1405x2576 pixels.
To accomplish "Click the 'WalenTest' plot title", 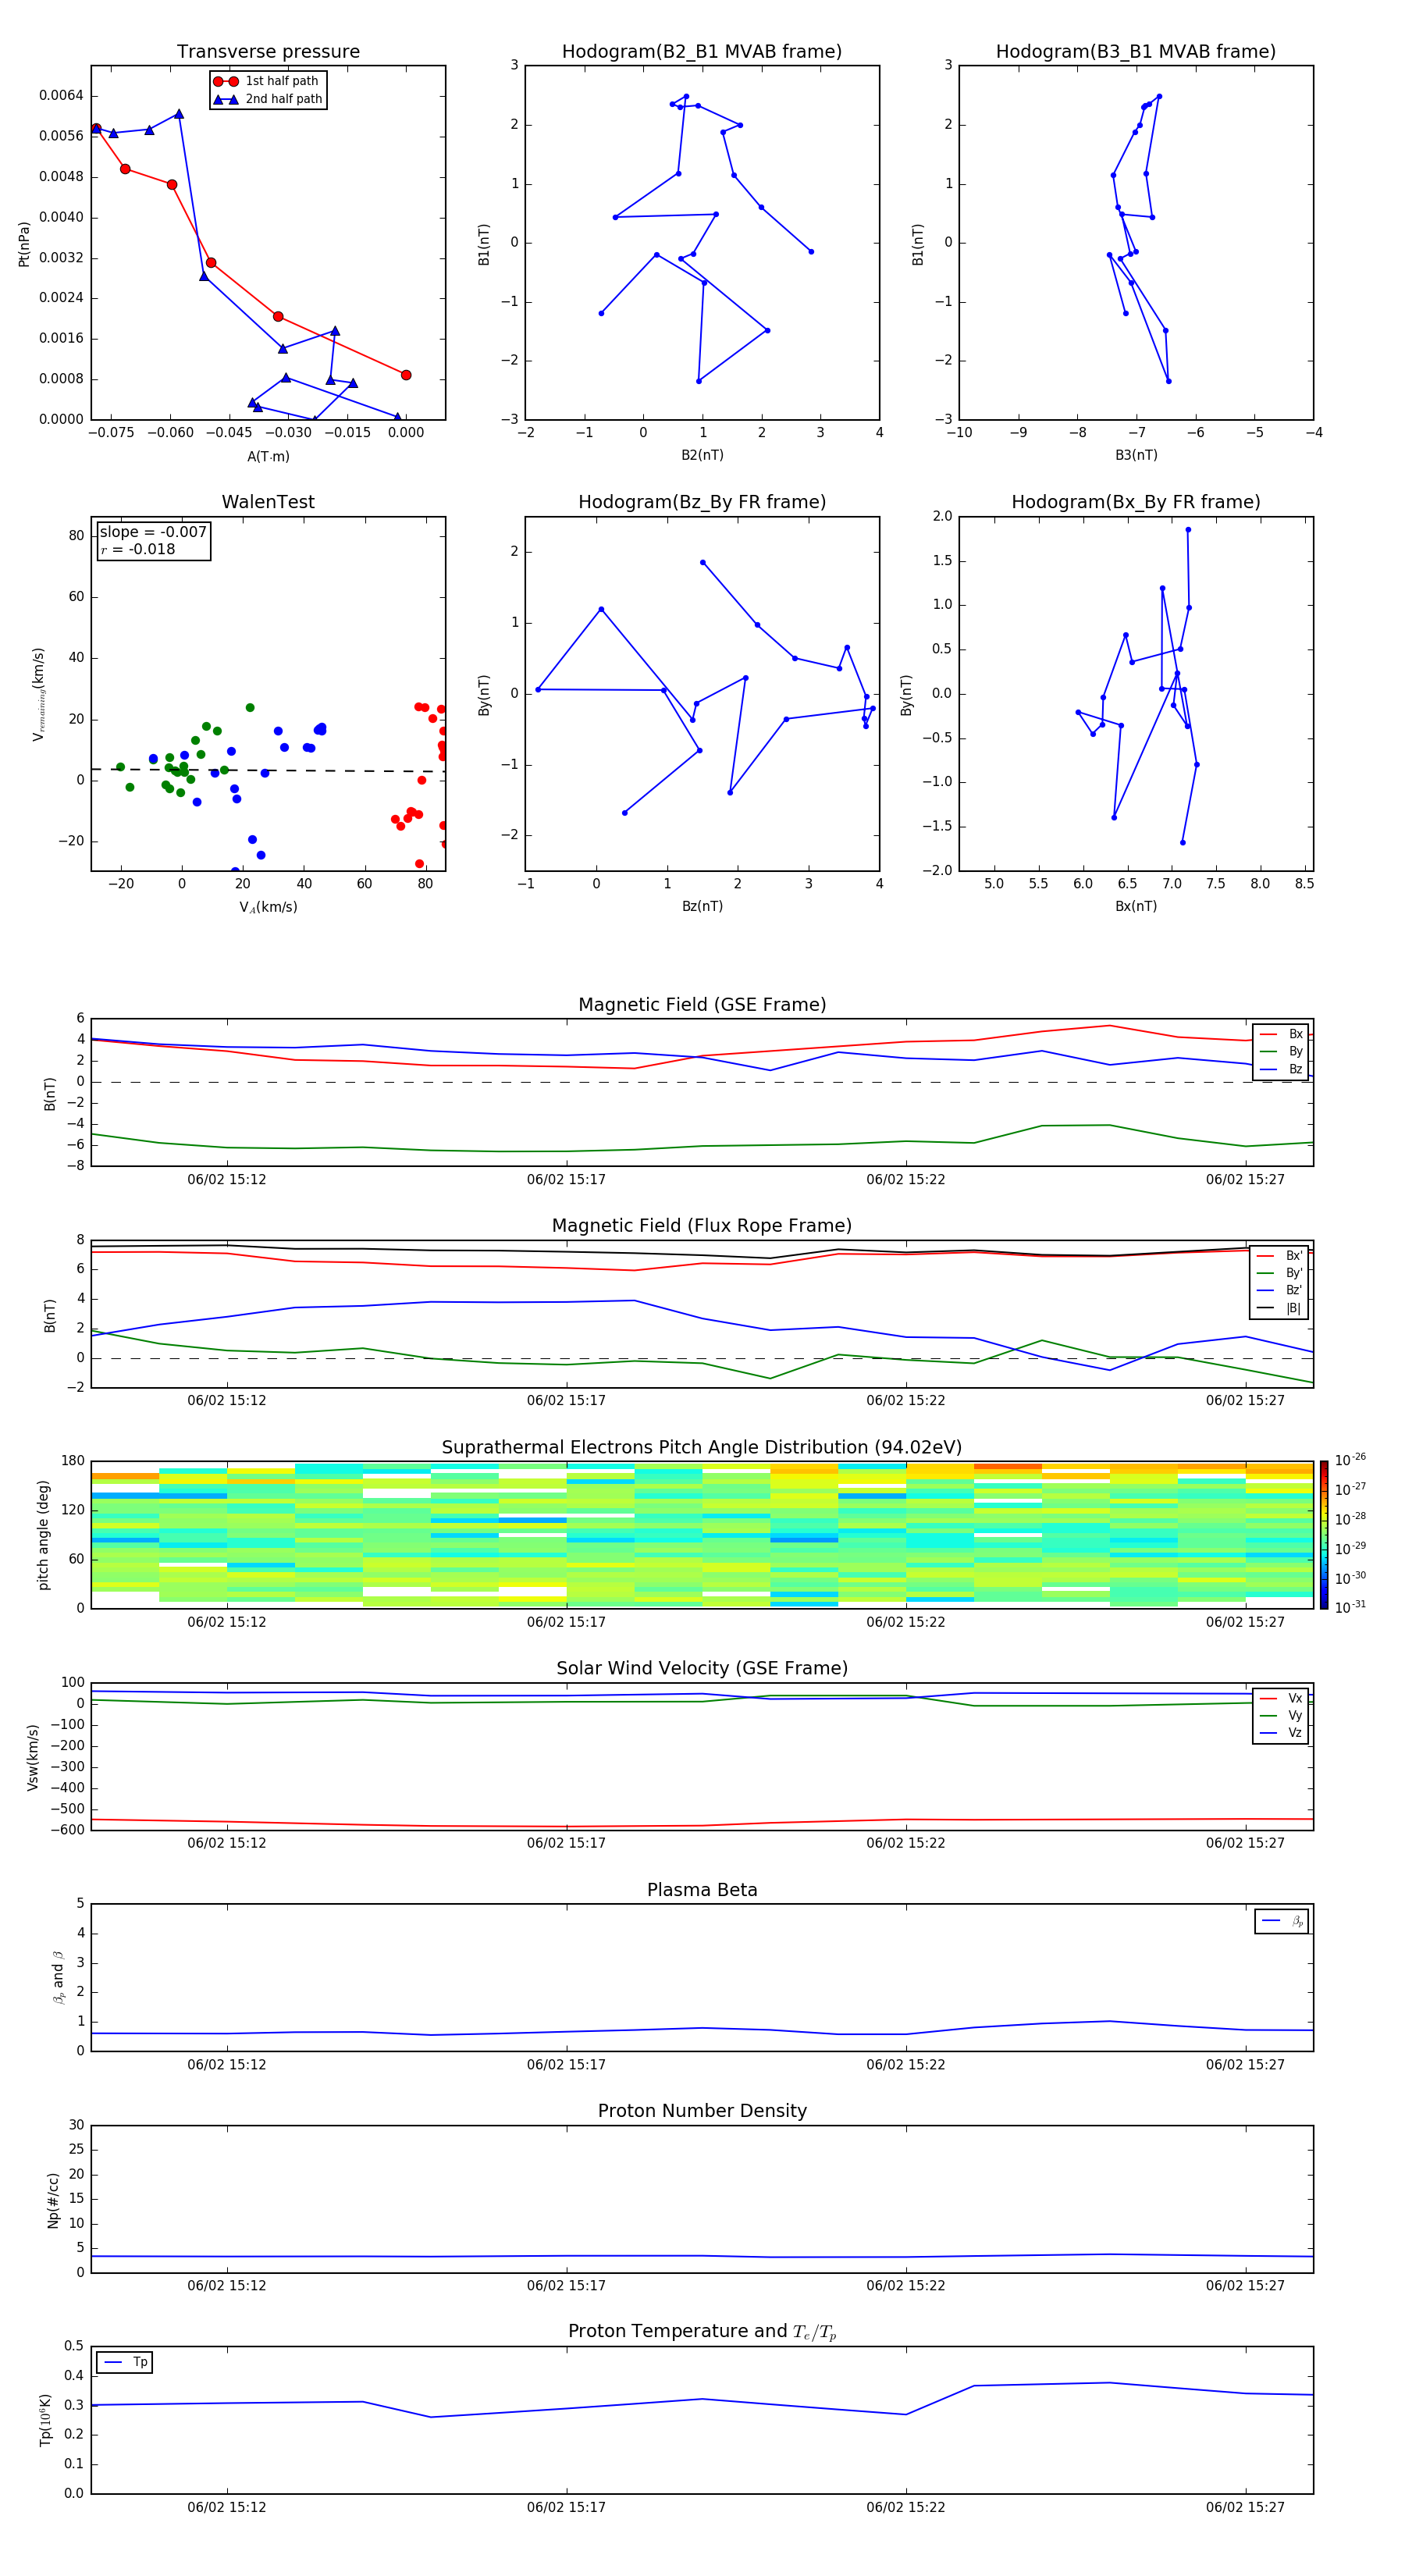I will tap(268, 502).
